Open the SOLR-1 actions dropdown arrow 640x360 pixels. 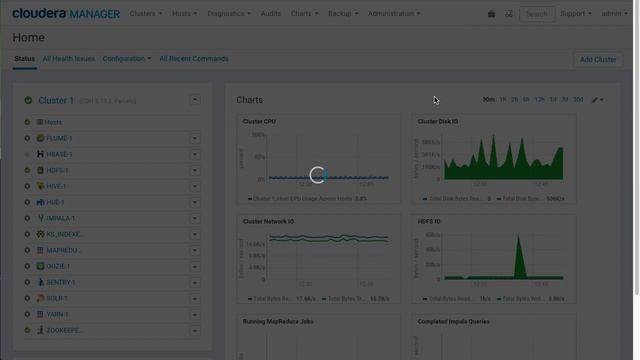(x=195, y=298)
